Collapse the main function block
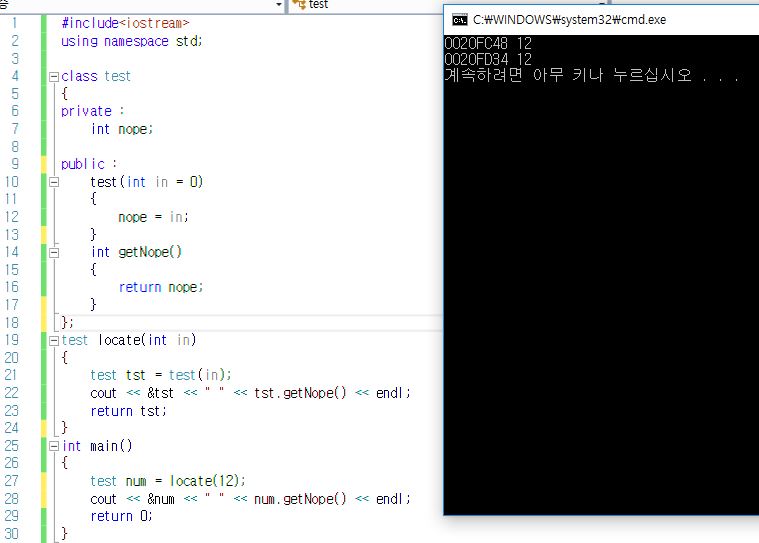The width and height of the screenshot is (759, 543). pyautogui.click(x=53, y=446)
